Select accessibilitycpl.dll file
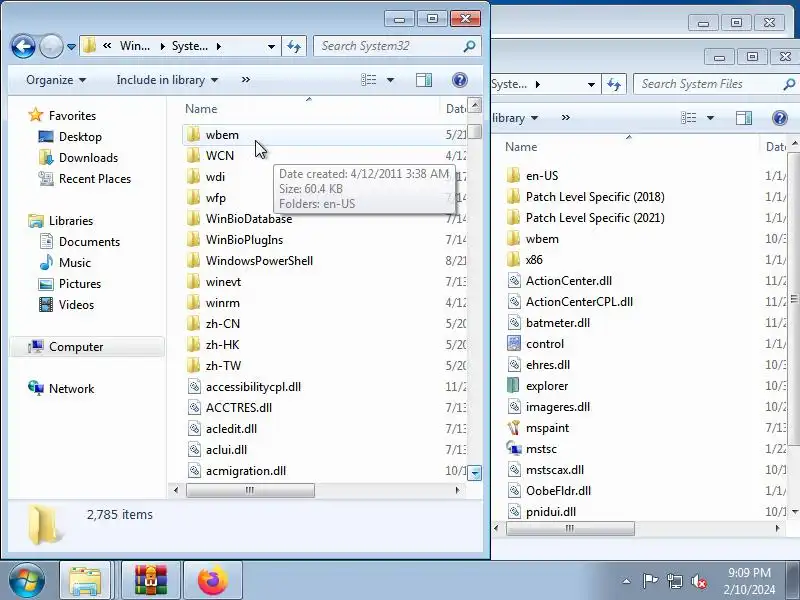This screenshot has width=800, height=600. click(253, 386)
